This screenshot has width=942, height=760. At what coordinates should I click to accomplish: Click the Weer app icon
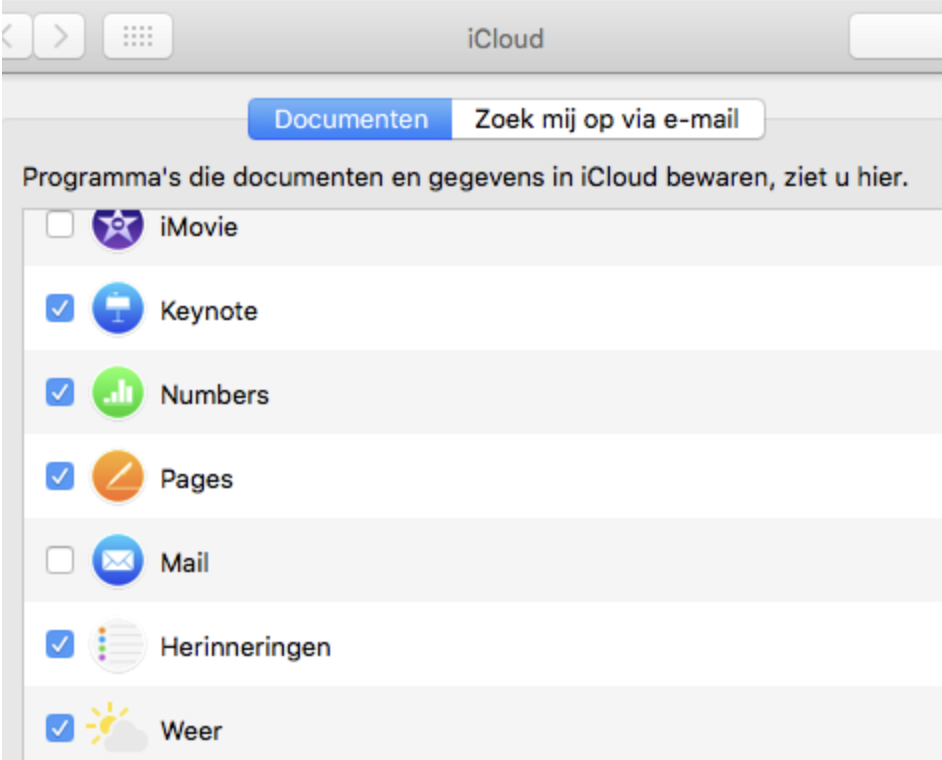117,730
